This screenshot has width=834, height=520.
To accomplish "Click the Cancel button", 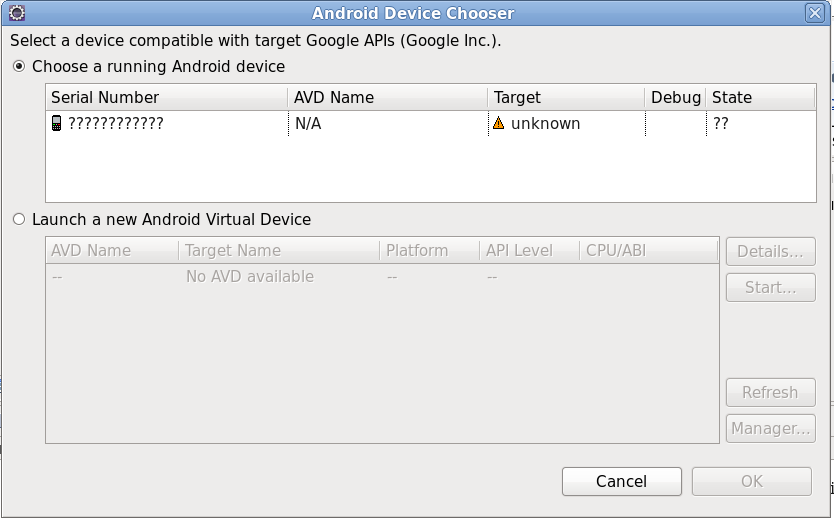I will click(622, 481).
